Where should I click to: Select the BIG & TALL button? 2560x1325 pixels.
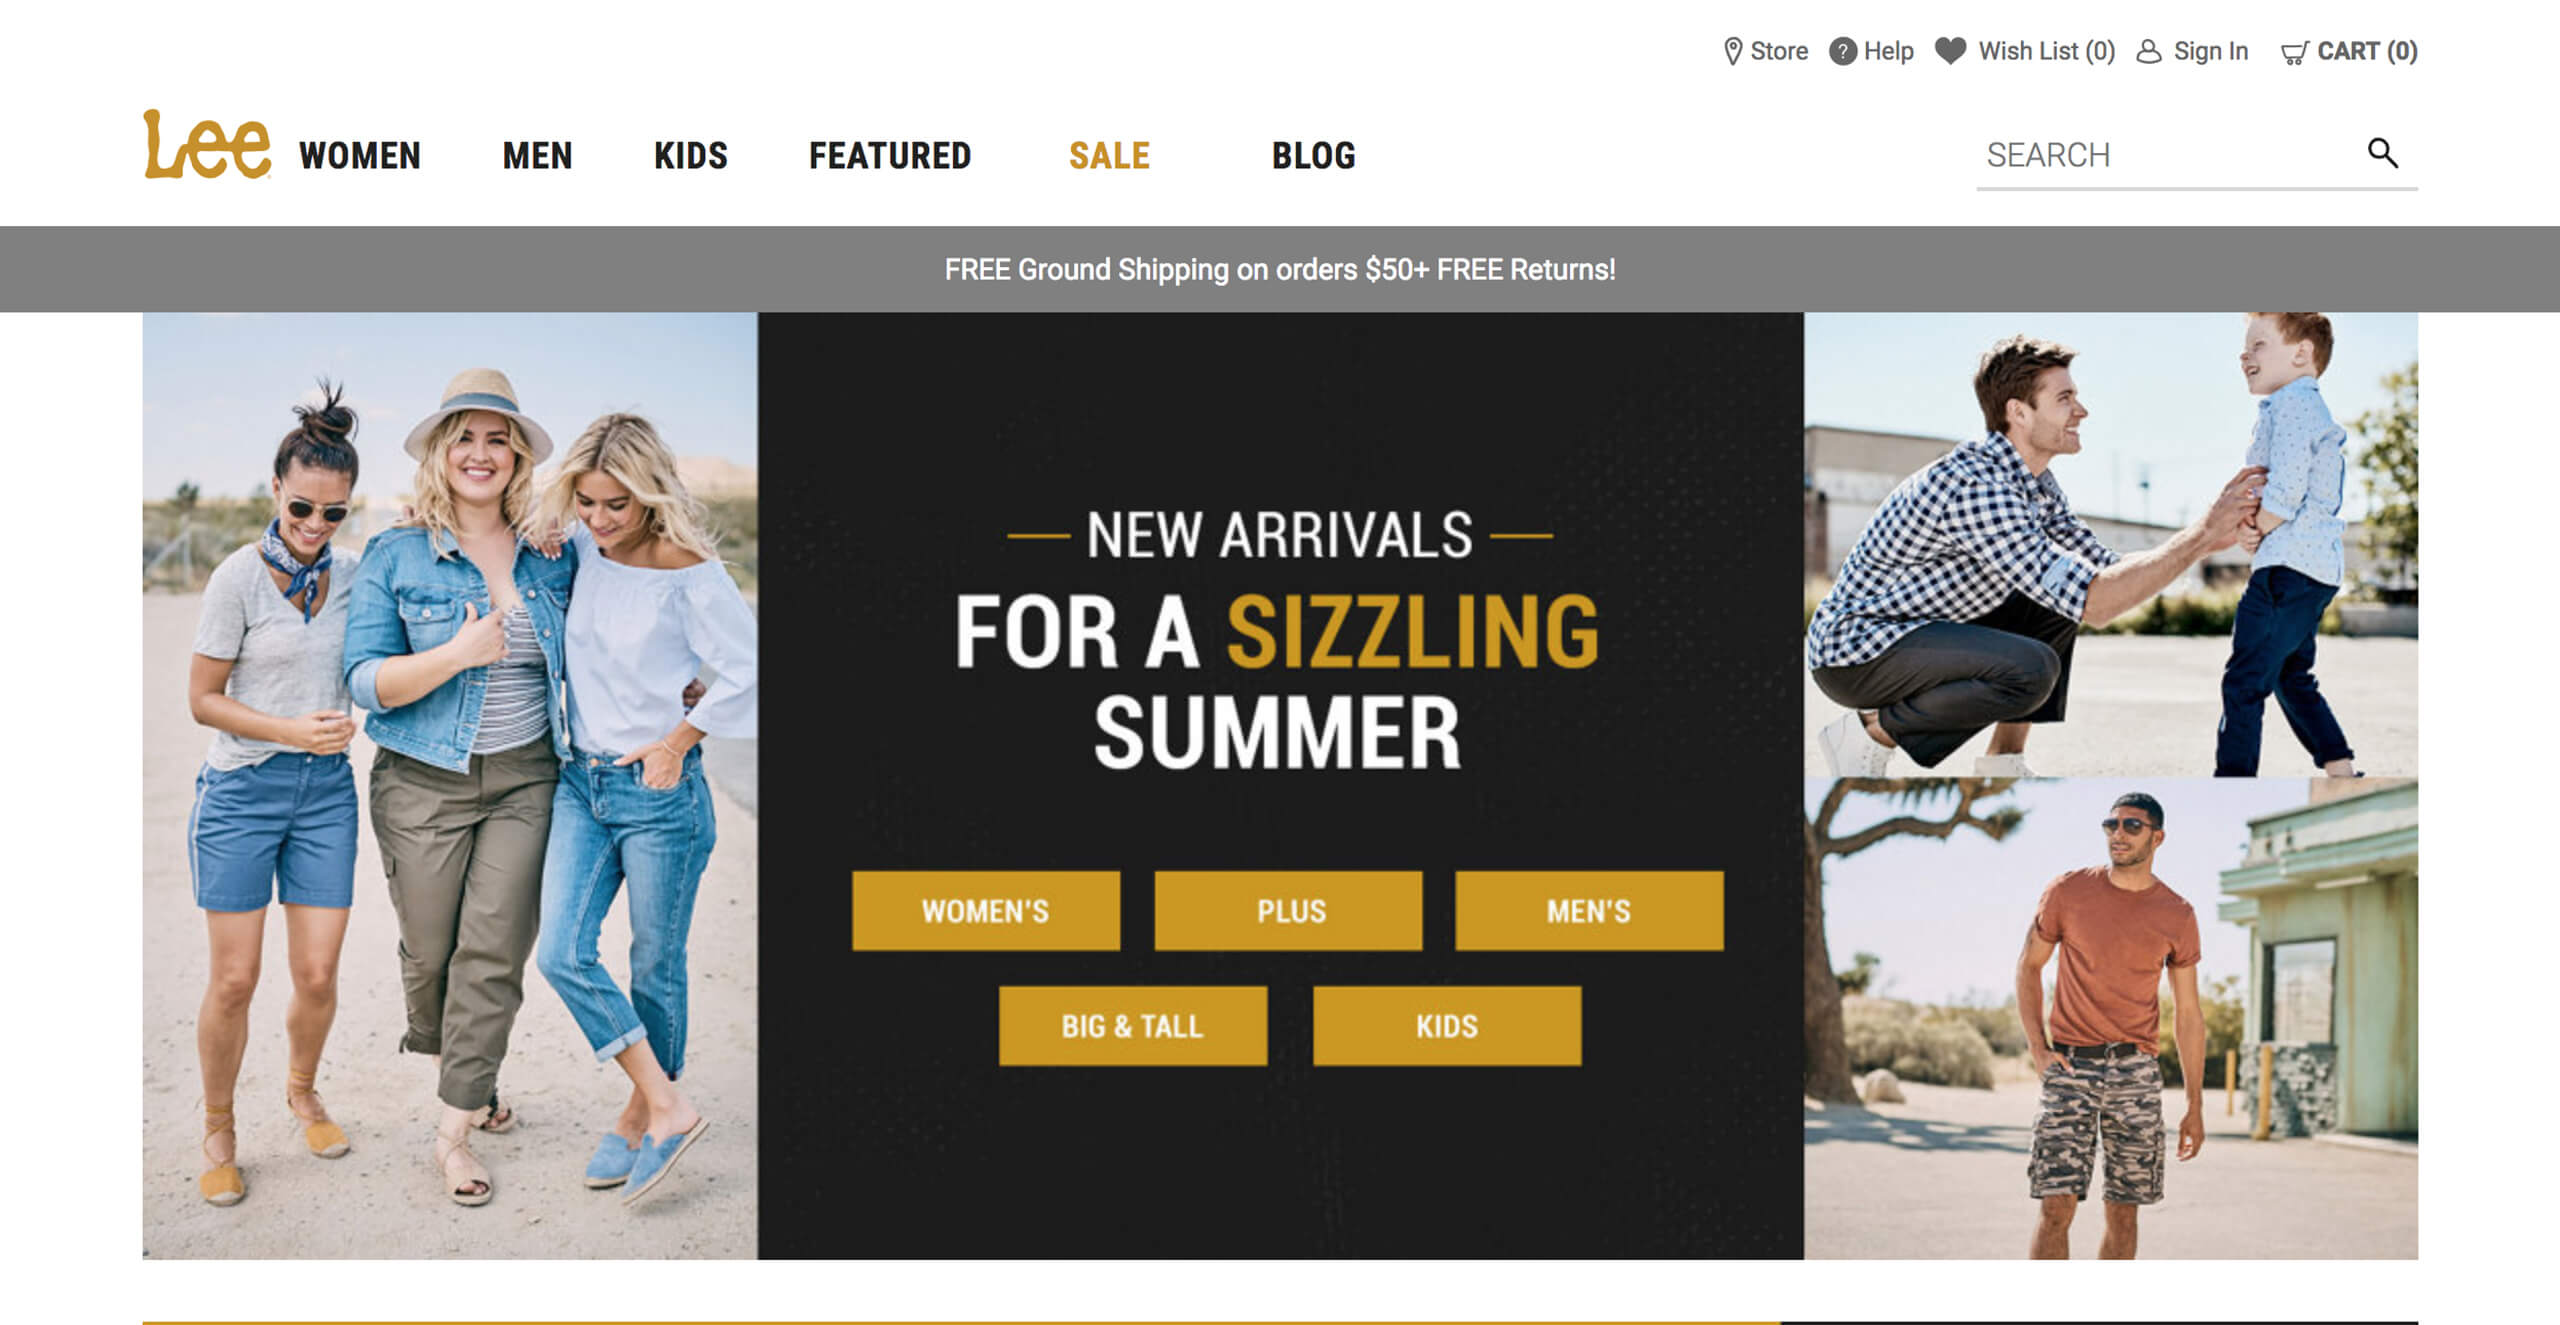tap(1133, 1026)
